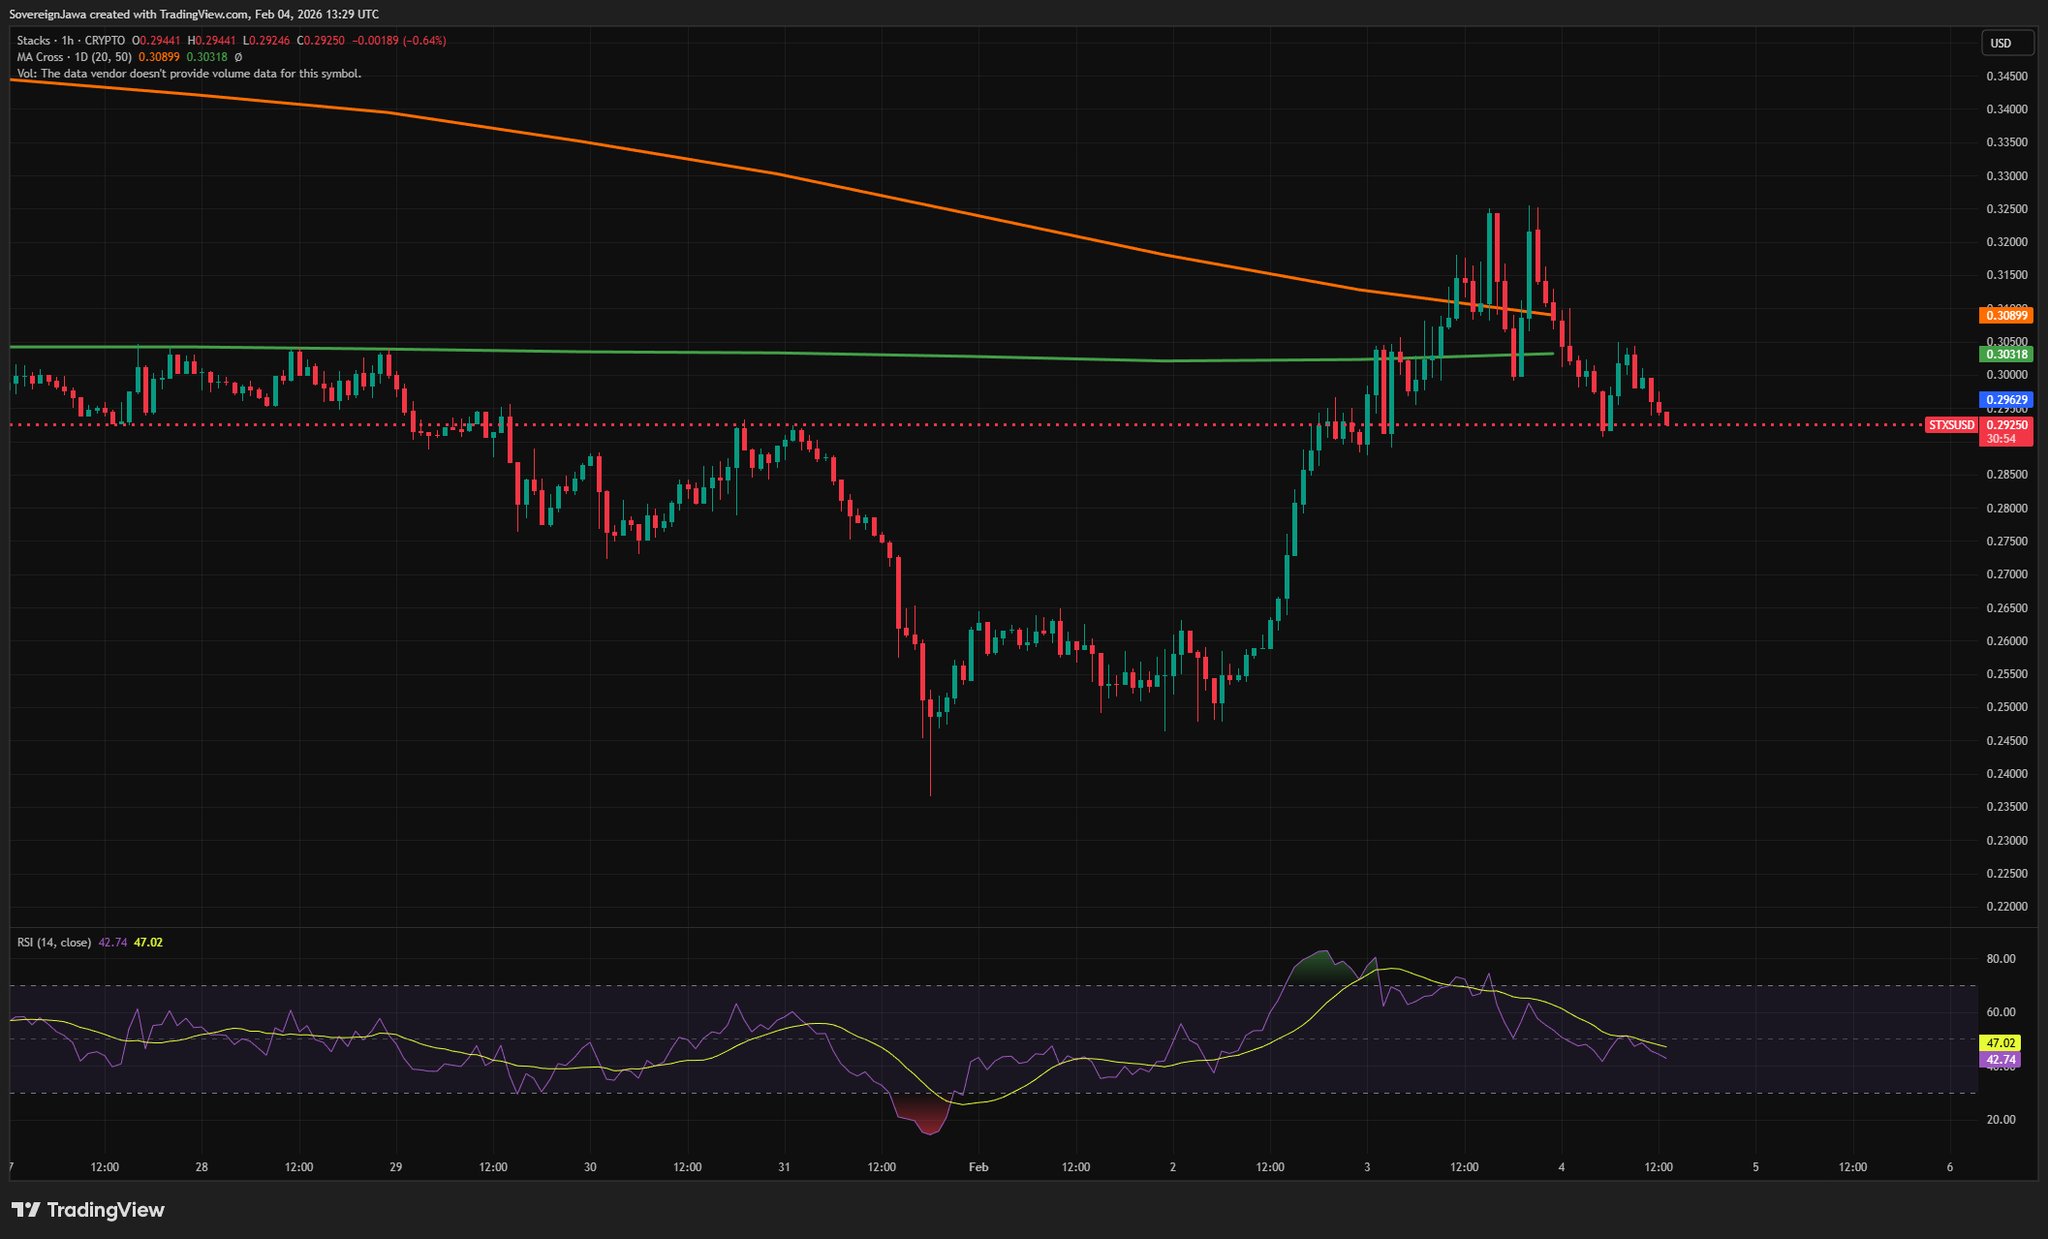Viewport: 2048px width, 1239px height.
Task: Click the 0.34500 price scale label
Action: (2006, 76)
